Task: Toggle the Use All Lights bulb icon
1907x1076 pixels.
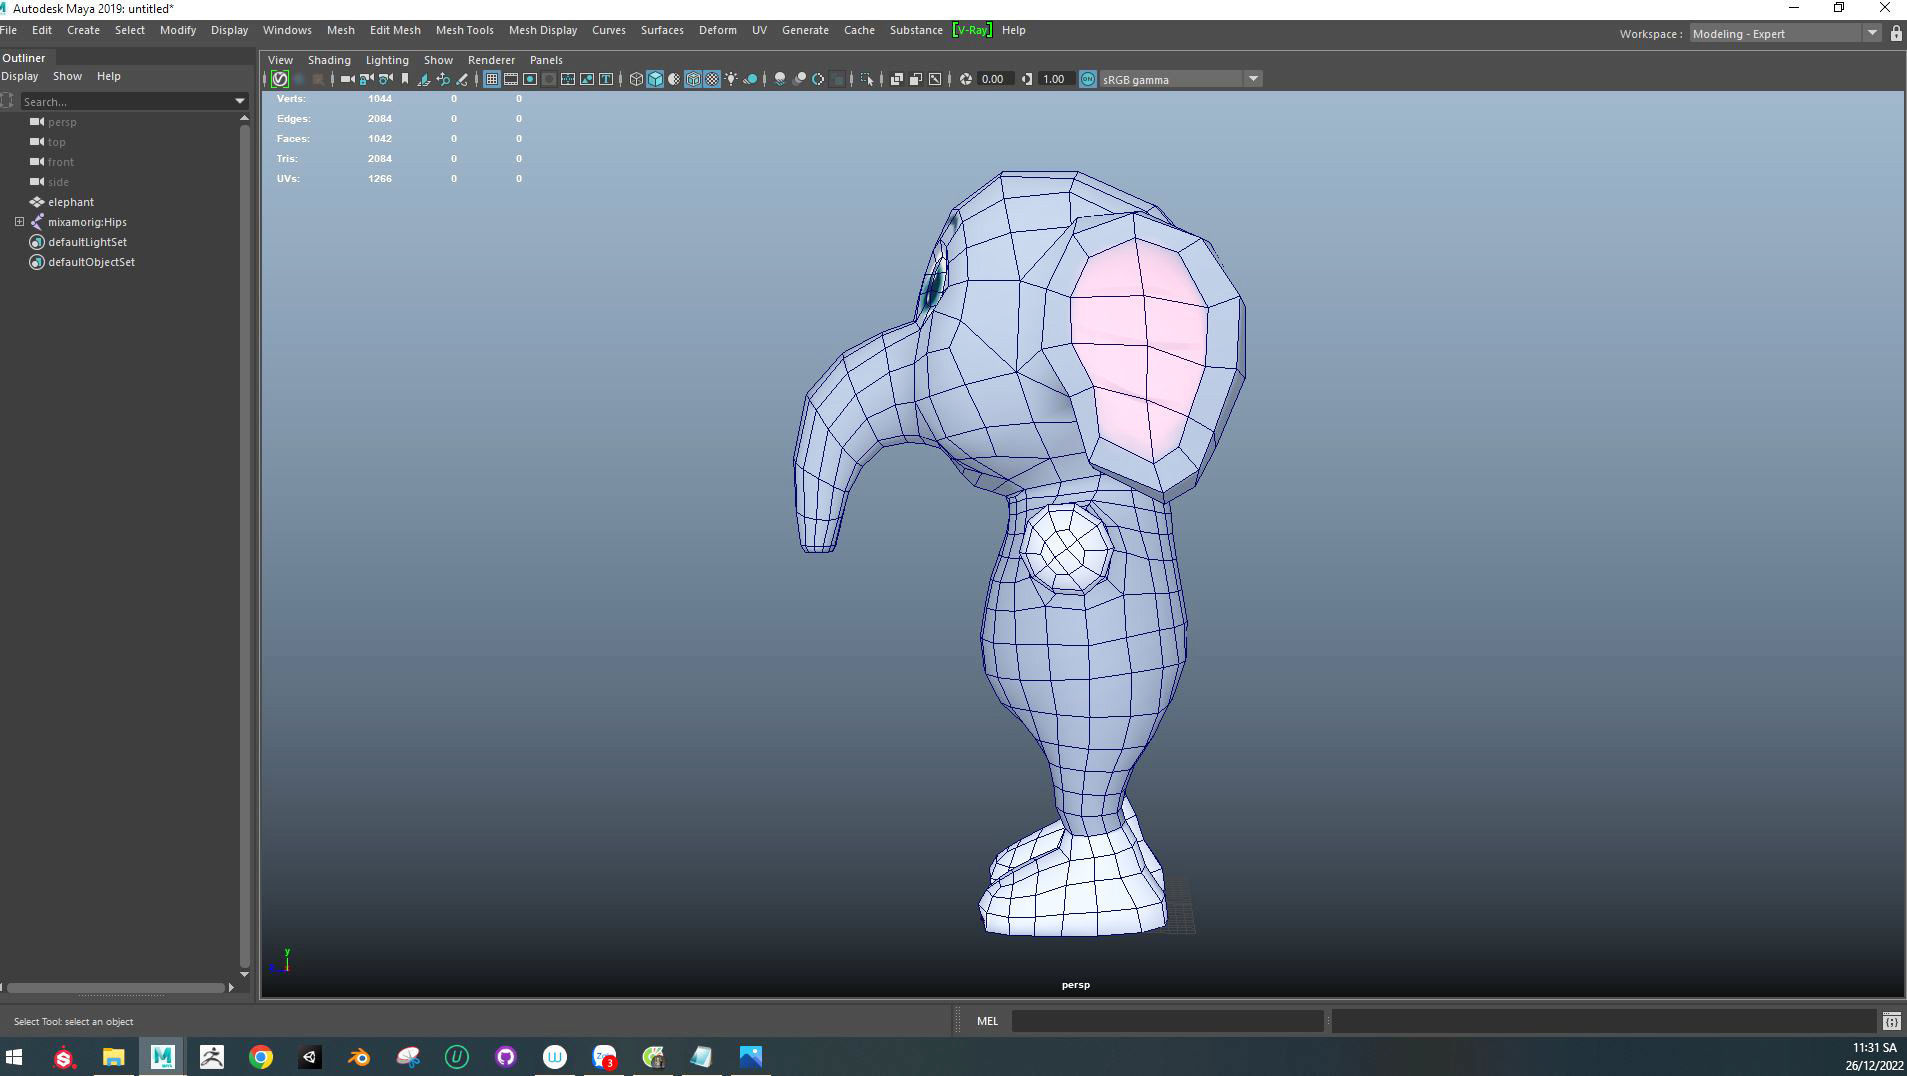Action: pyautogui.click(x=731, y=79)
